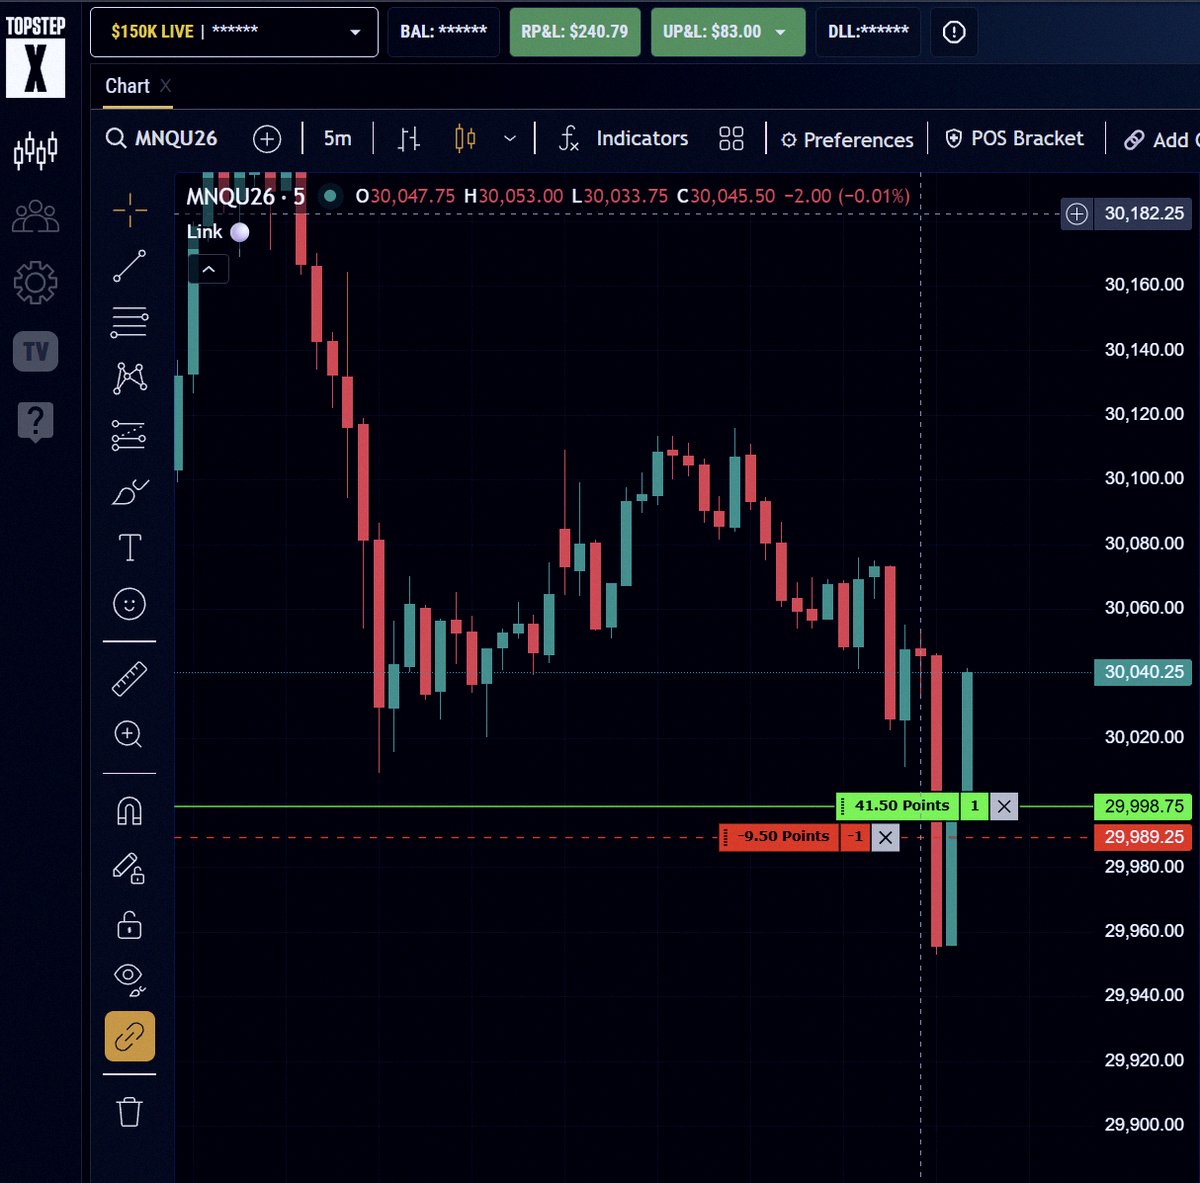This screenshot has width=1200, height=1183.
Task: Click the DLL hidden value box
Action: point(868,32)
